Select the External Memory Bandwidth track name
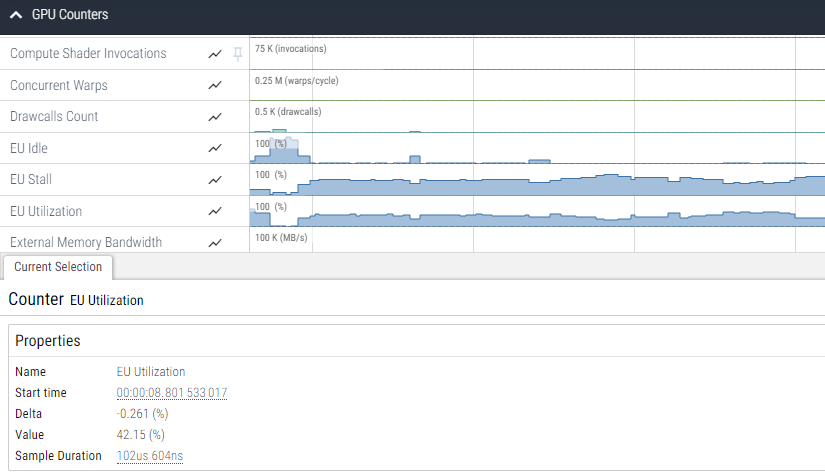Screen dimensions: 825x473 pyautogui.click(x=86, y=242)
